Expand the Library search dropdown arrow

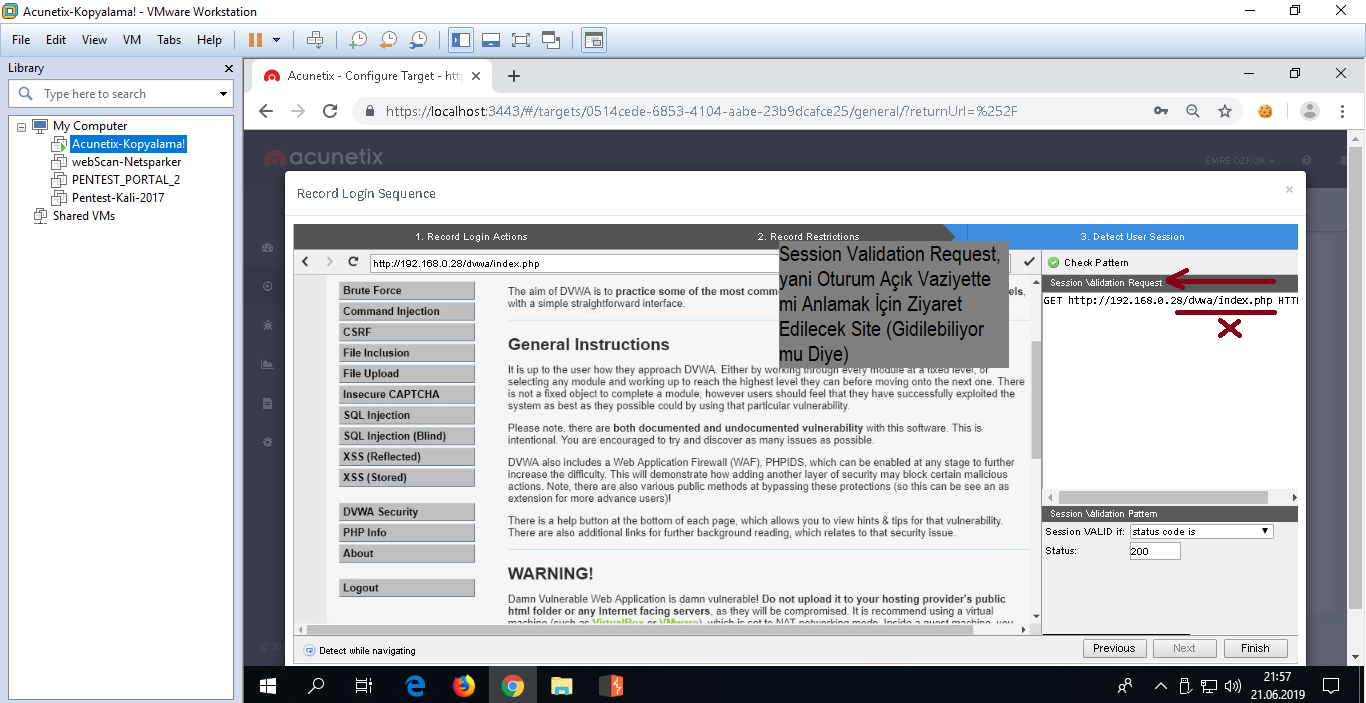[223, 94]
